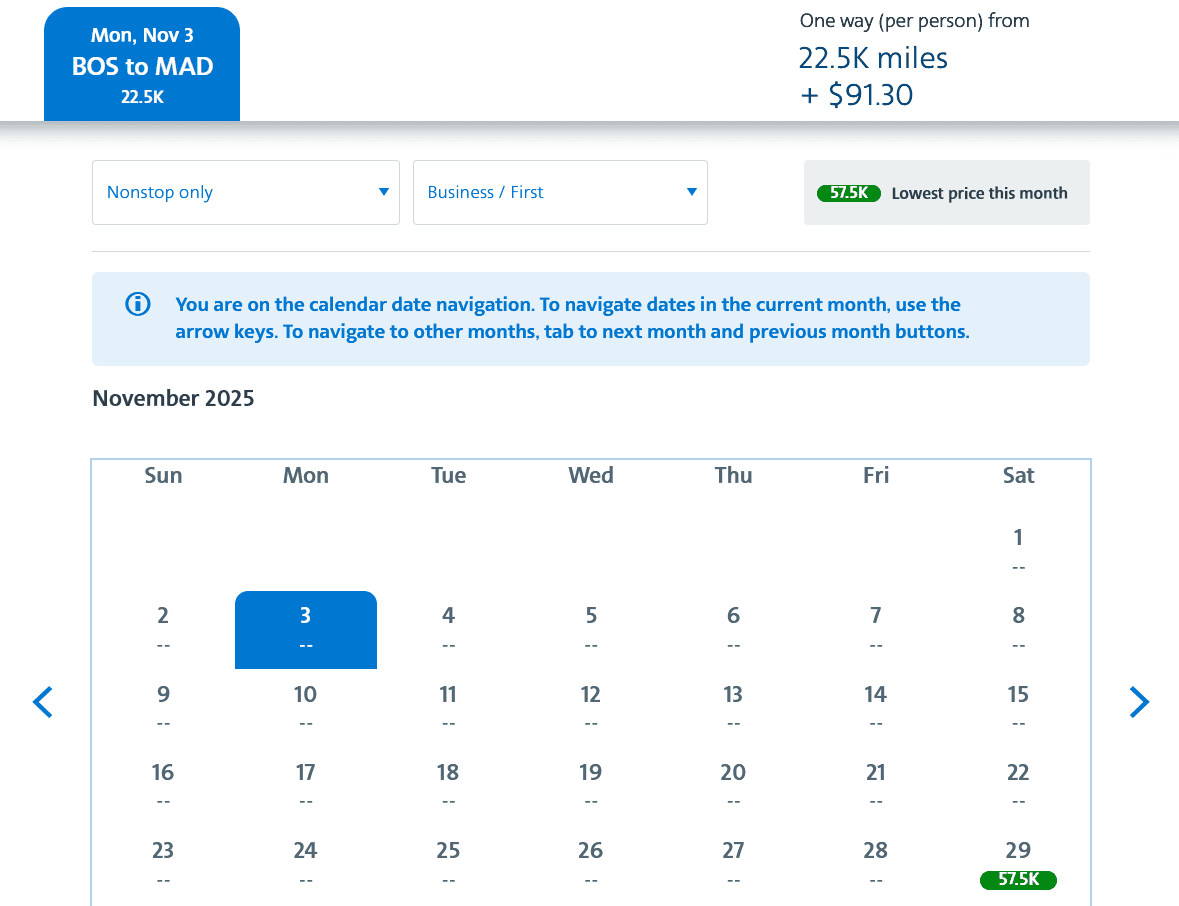Image resolution: width=1179 pixels, height=906 pixels.
Task: Click the Nonstop only dropdown arrow
Action: [383, 192]
